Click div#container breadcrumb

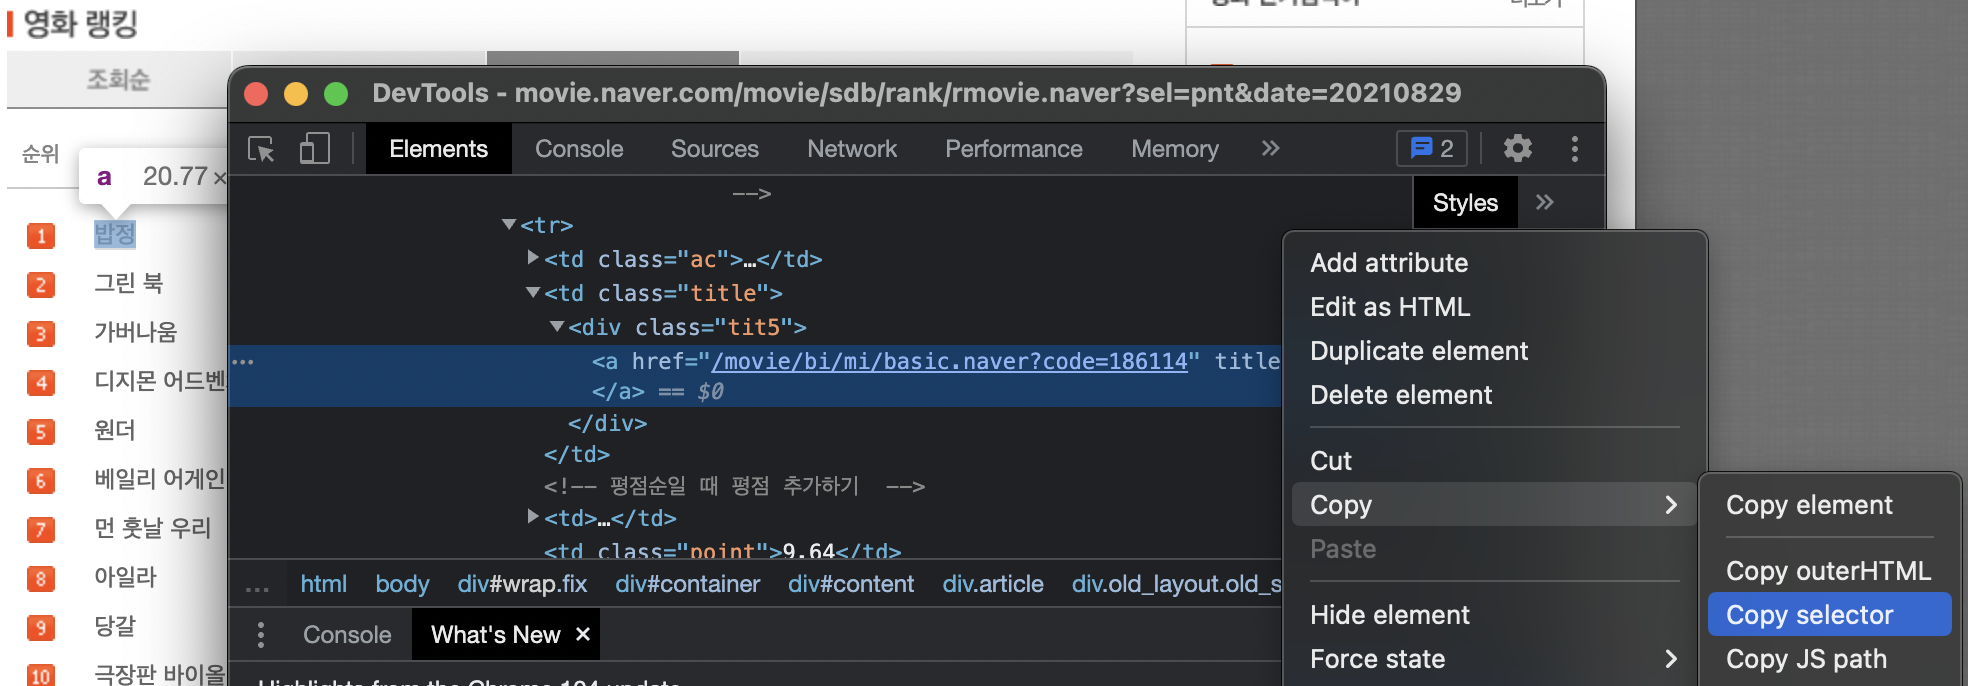(x=687, y=584)
